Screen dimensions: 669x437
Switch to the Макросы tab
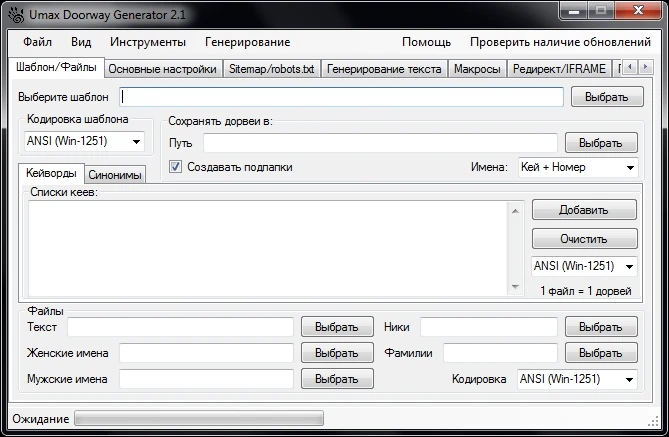(477, 69)
